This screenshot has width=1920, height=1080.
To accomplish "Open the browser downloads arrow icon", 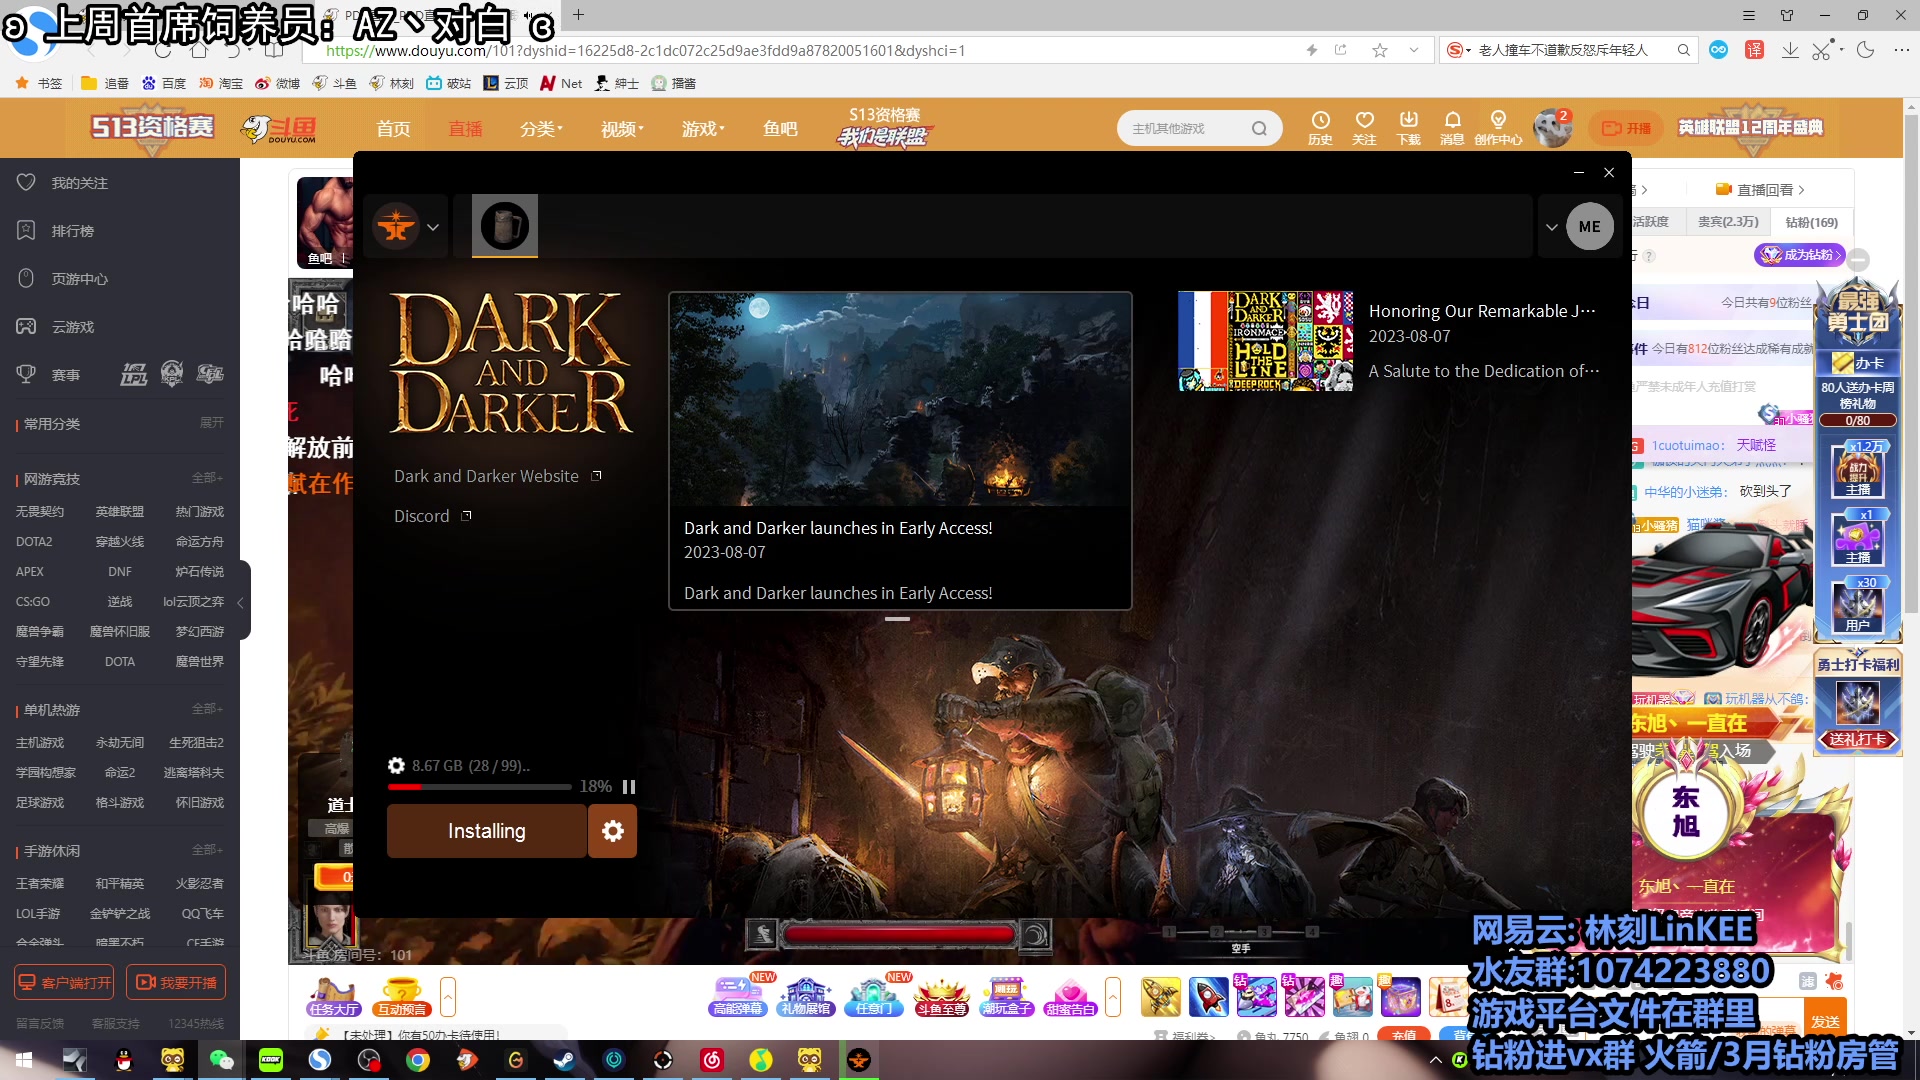I will pyautogui.click(x=1790, y=50).
